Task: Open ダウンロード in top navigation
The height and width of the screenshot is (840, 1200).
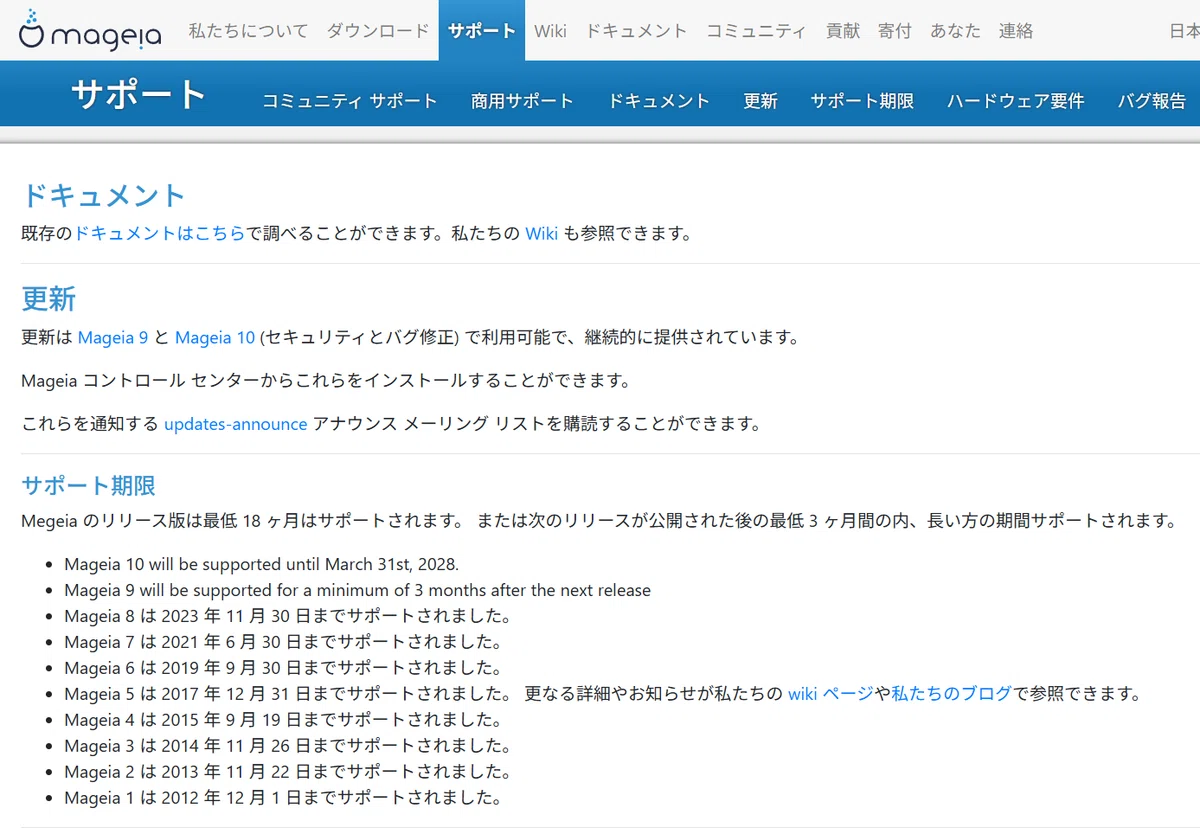Action: tap(378, 31)
